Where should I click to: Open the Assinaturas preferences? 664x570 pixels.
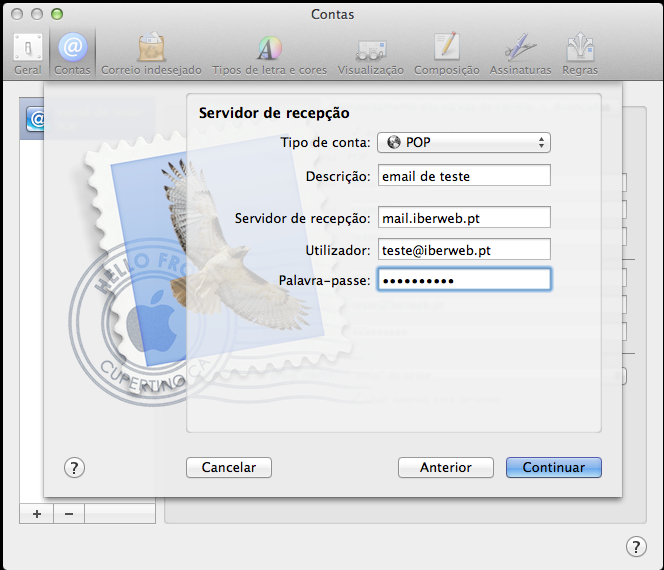point(519,54)
